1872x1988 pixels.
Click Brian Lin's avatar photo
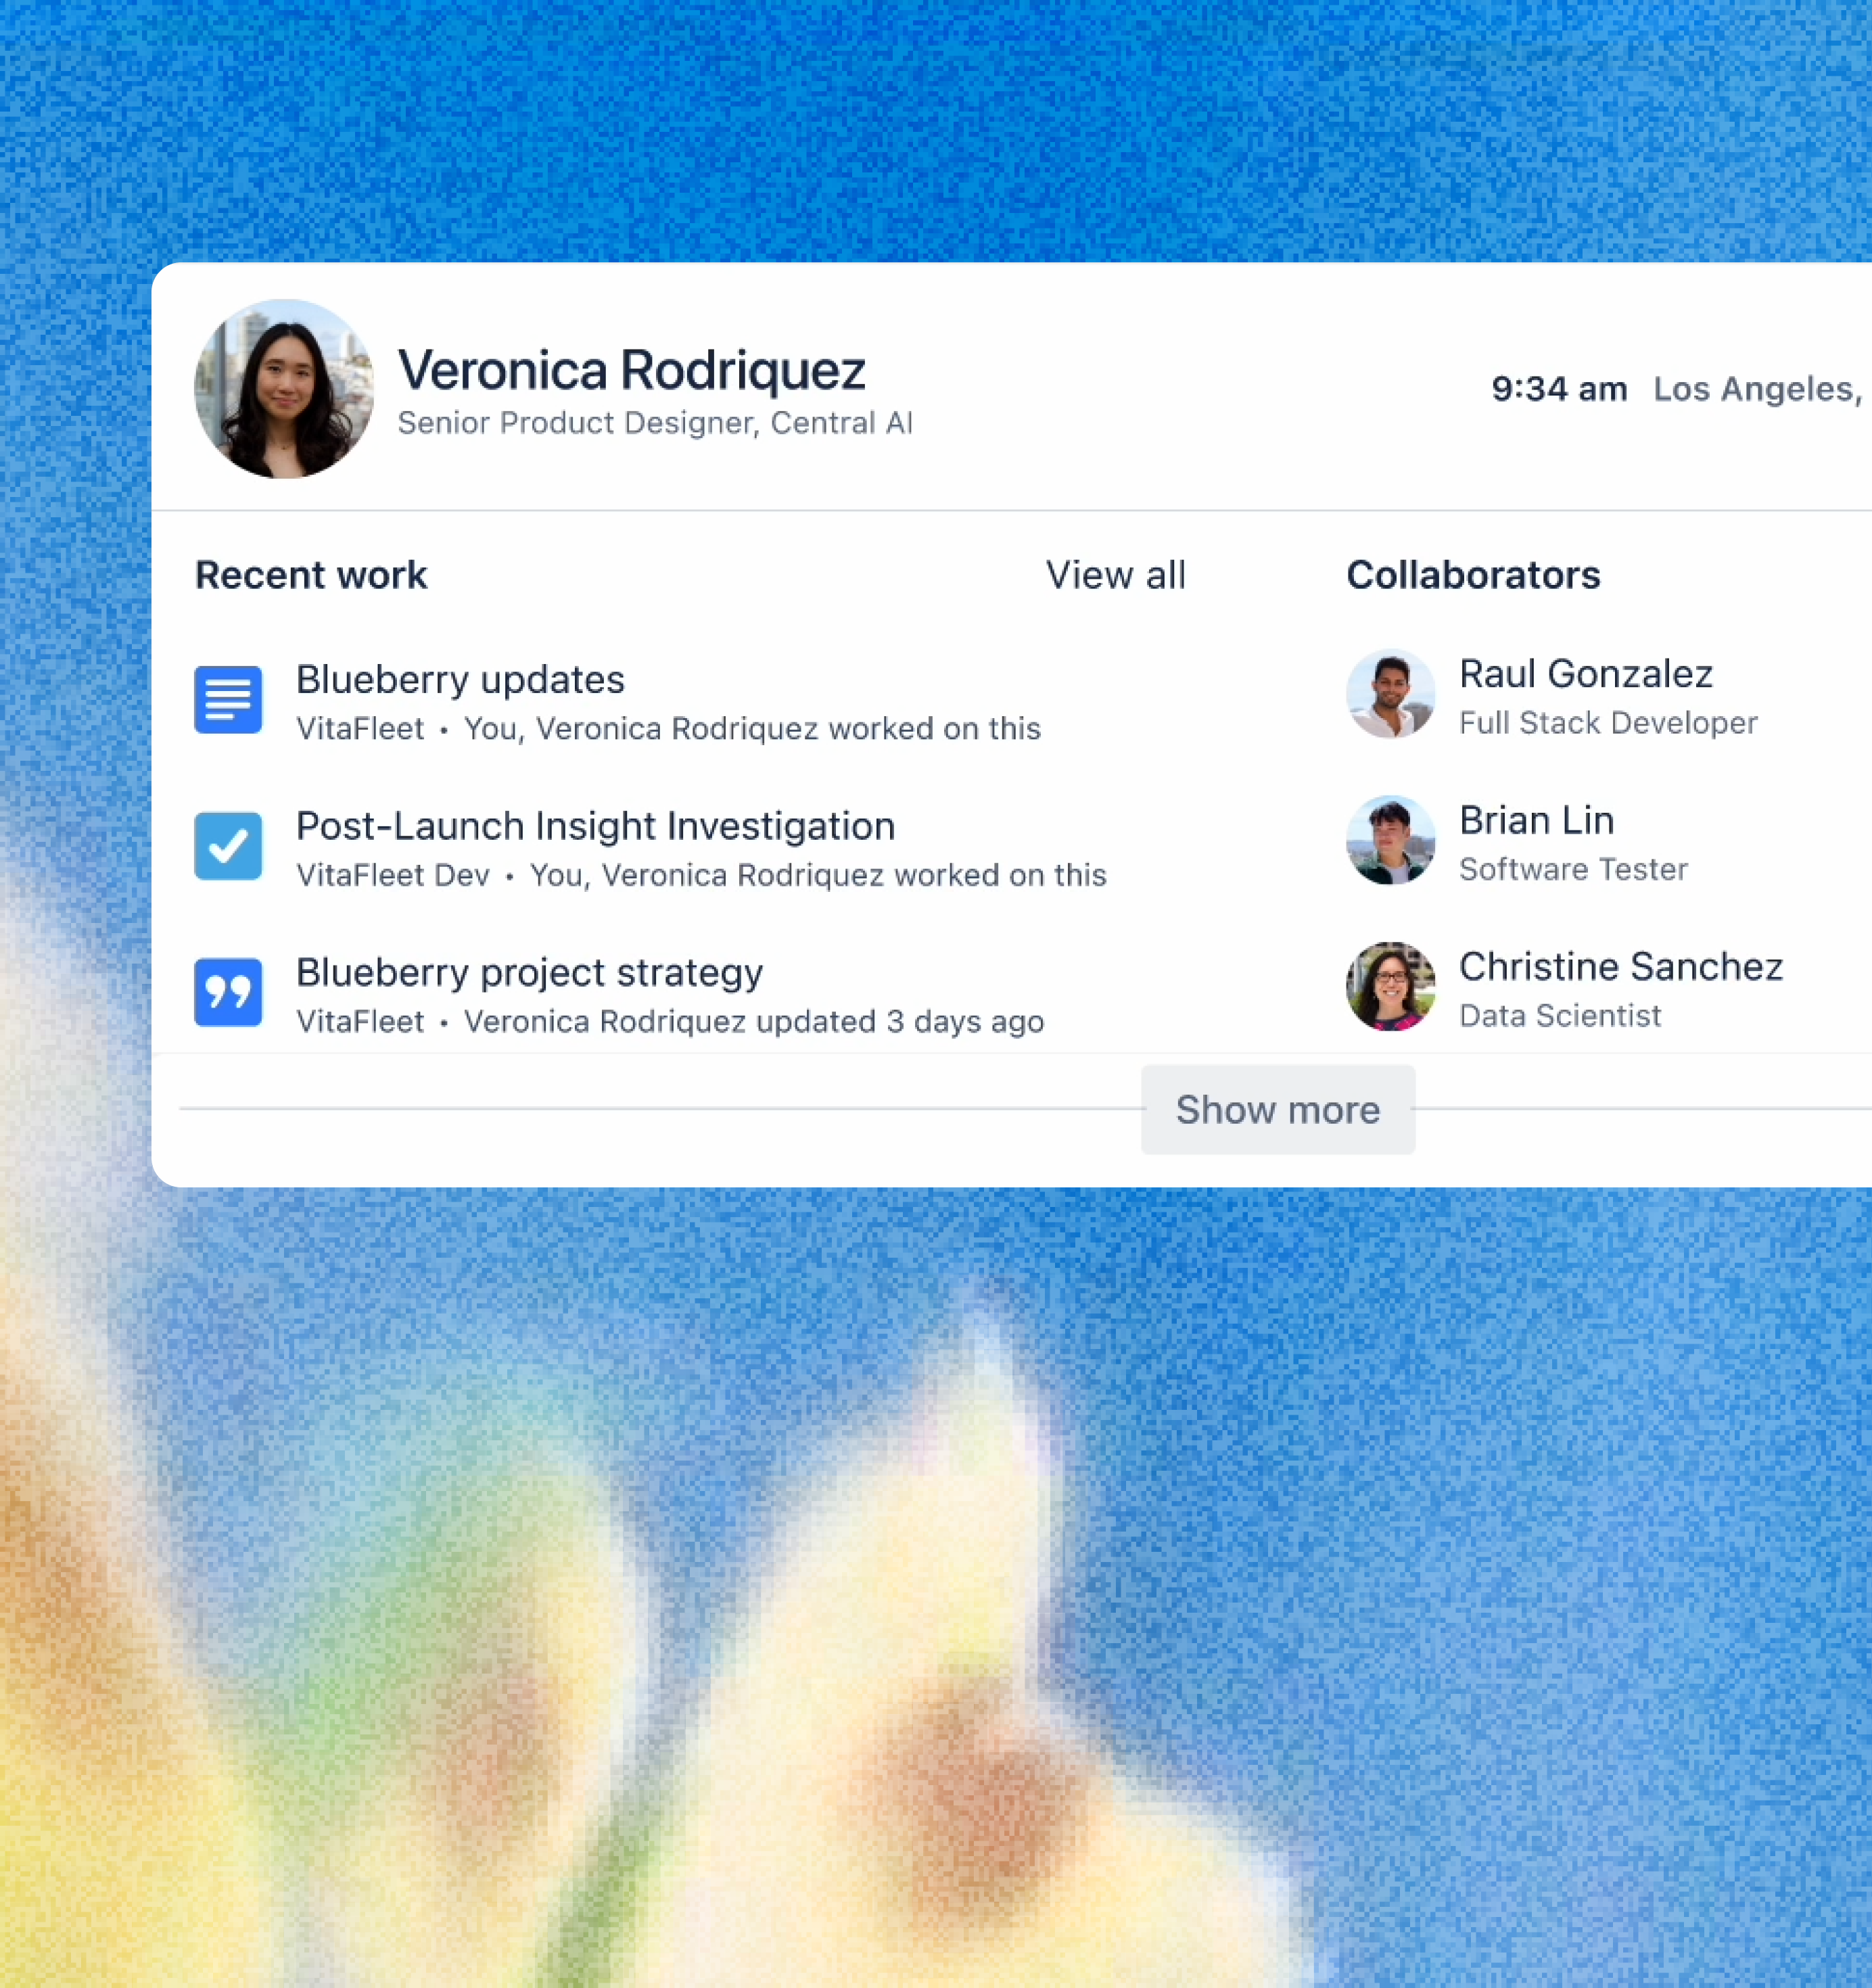pyautogui.click(x=1390, y=840)
